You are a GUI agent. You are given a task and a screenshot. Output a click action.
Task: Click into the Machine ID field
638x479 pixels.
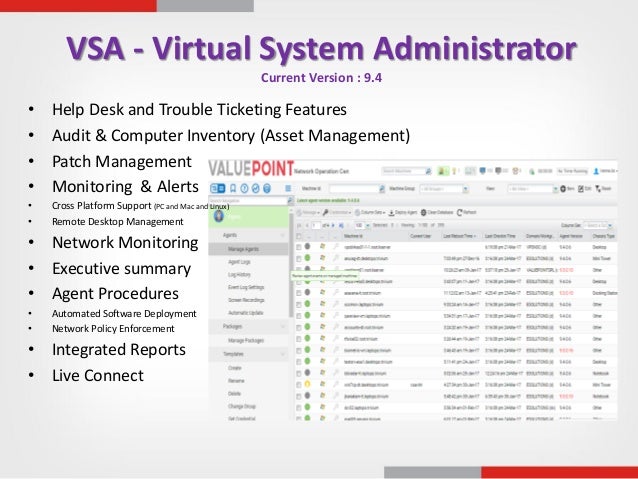[354, 189]
